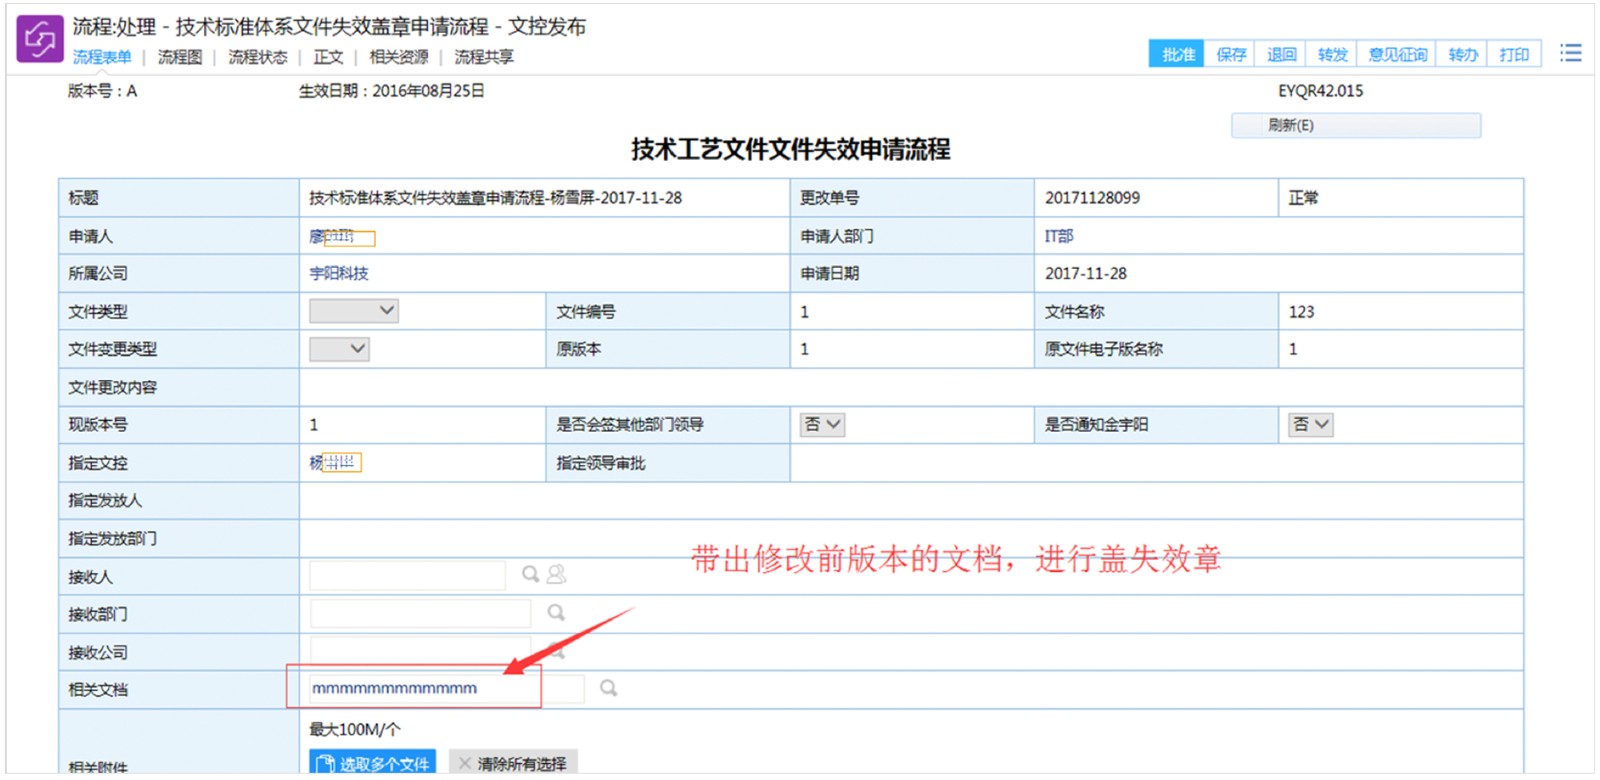This screenshot has height=780, width=1600.
Task: Click the people picker icon for 接收人
Action: (x=557, y=574)
